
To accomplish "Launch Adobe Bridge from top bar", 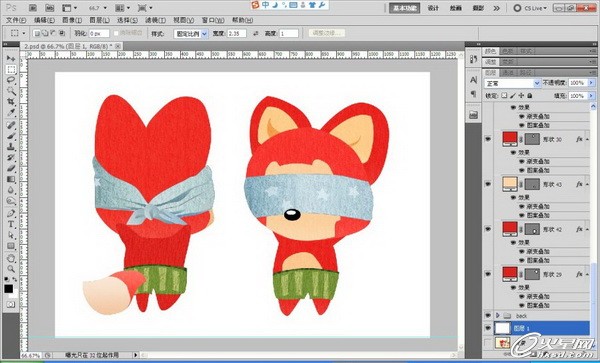I will tap(33, 8).
